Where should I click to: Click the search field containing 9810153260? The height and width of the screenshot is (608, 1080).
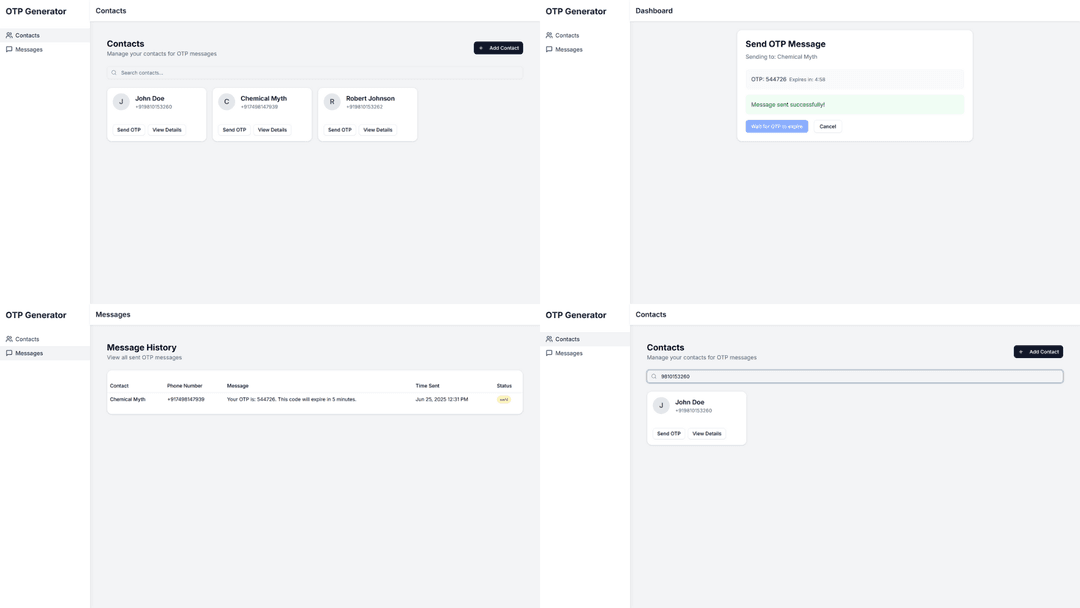pos(855,377)
